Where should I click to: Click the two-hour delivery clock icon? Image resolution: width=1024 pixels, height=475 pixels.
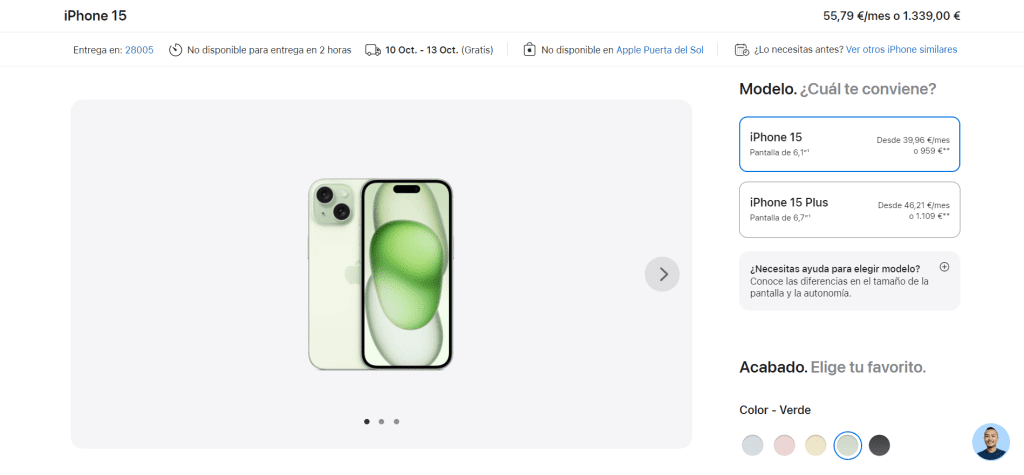tap(175, 50)
